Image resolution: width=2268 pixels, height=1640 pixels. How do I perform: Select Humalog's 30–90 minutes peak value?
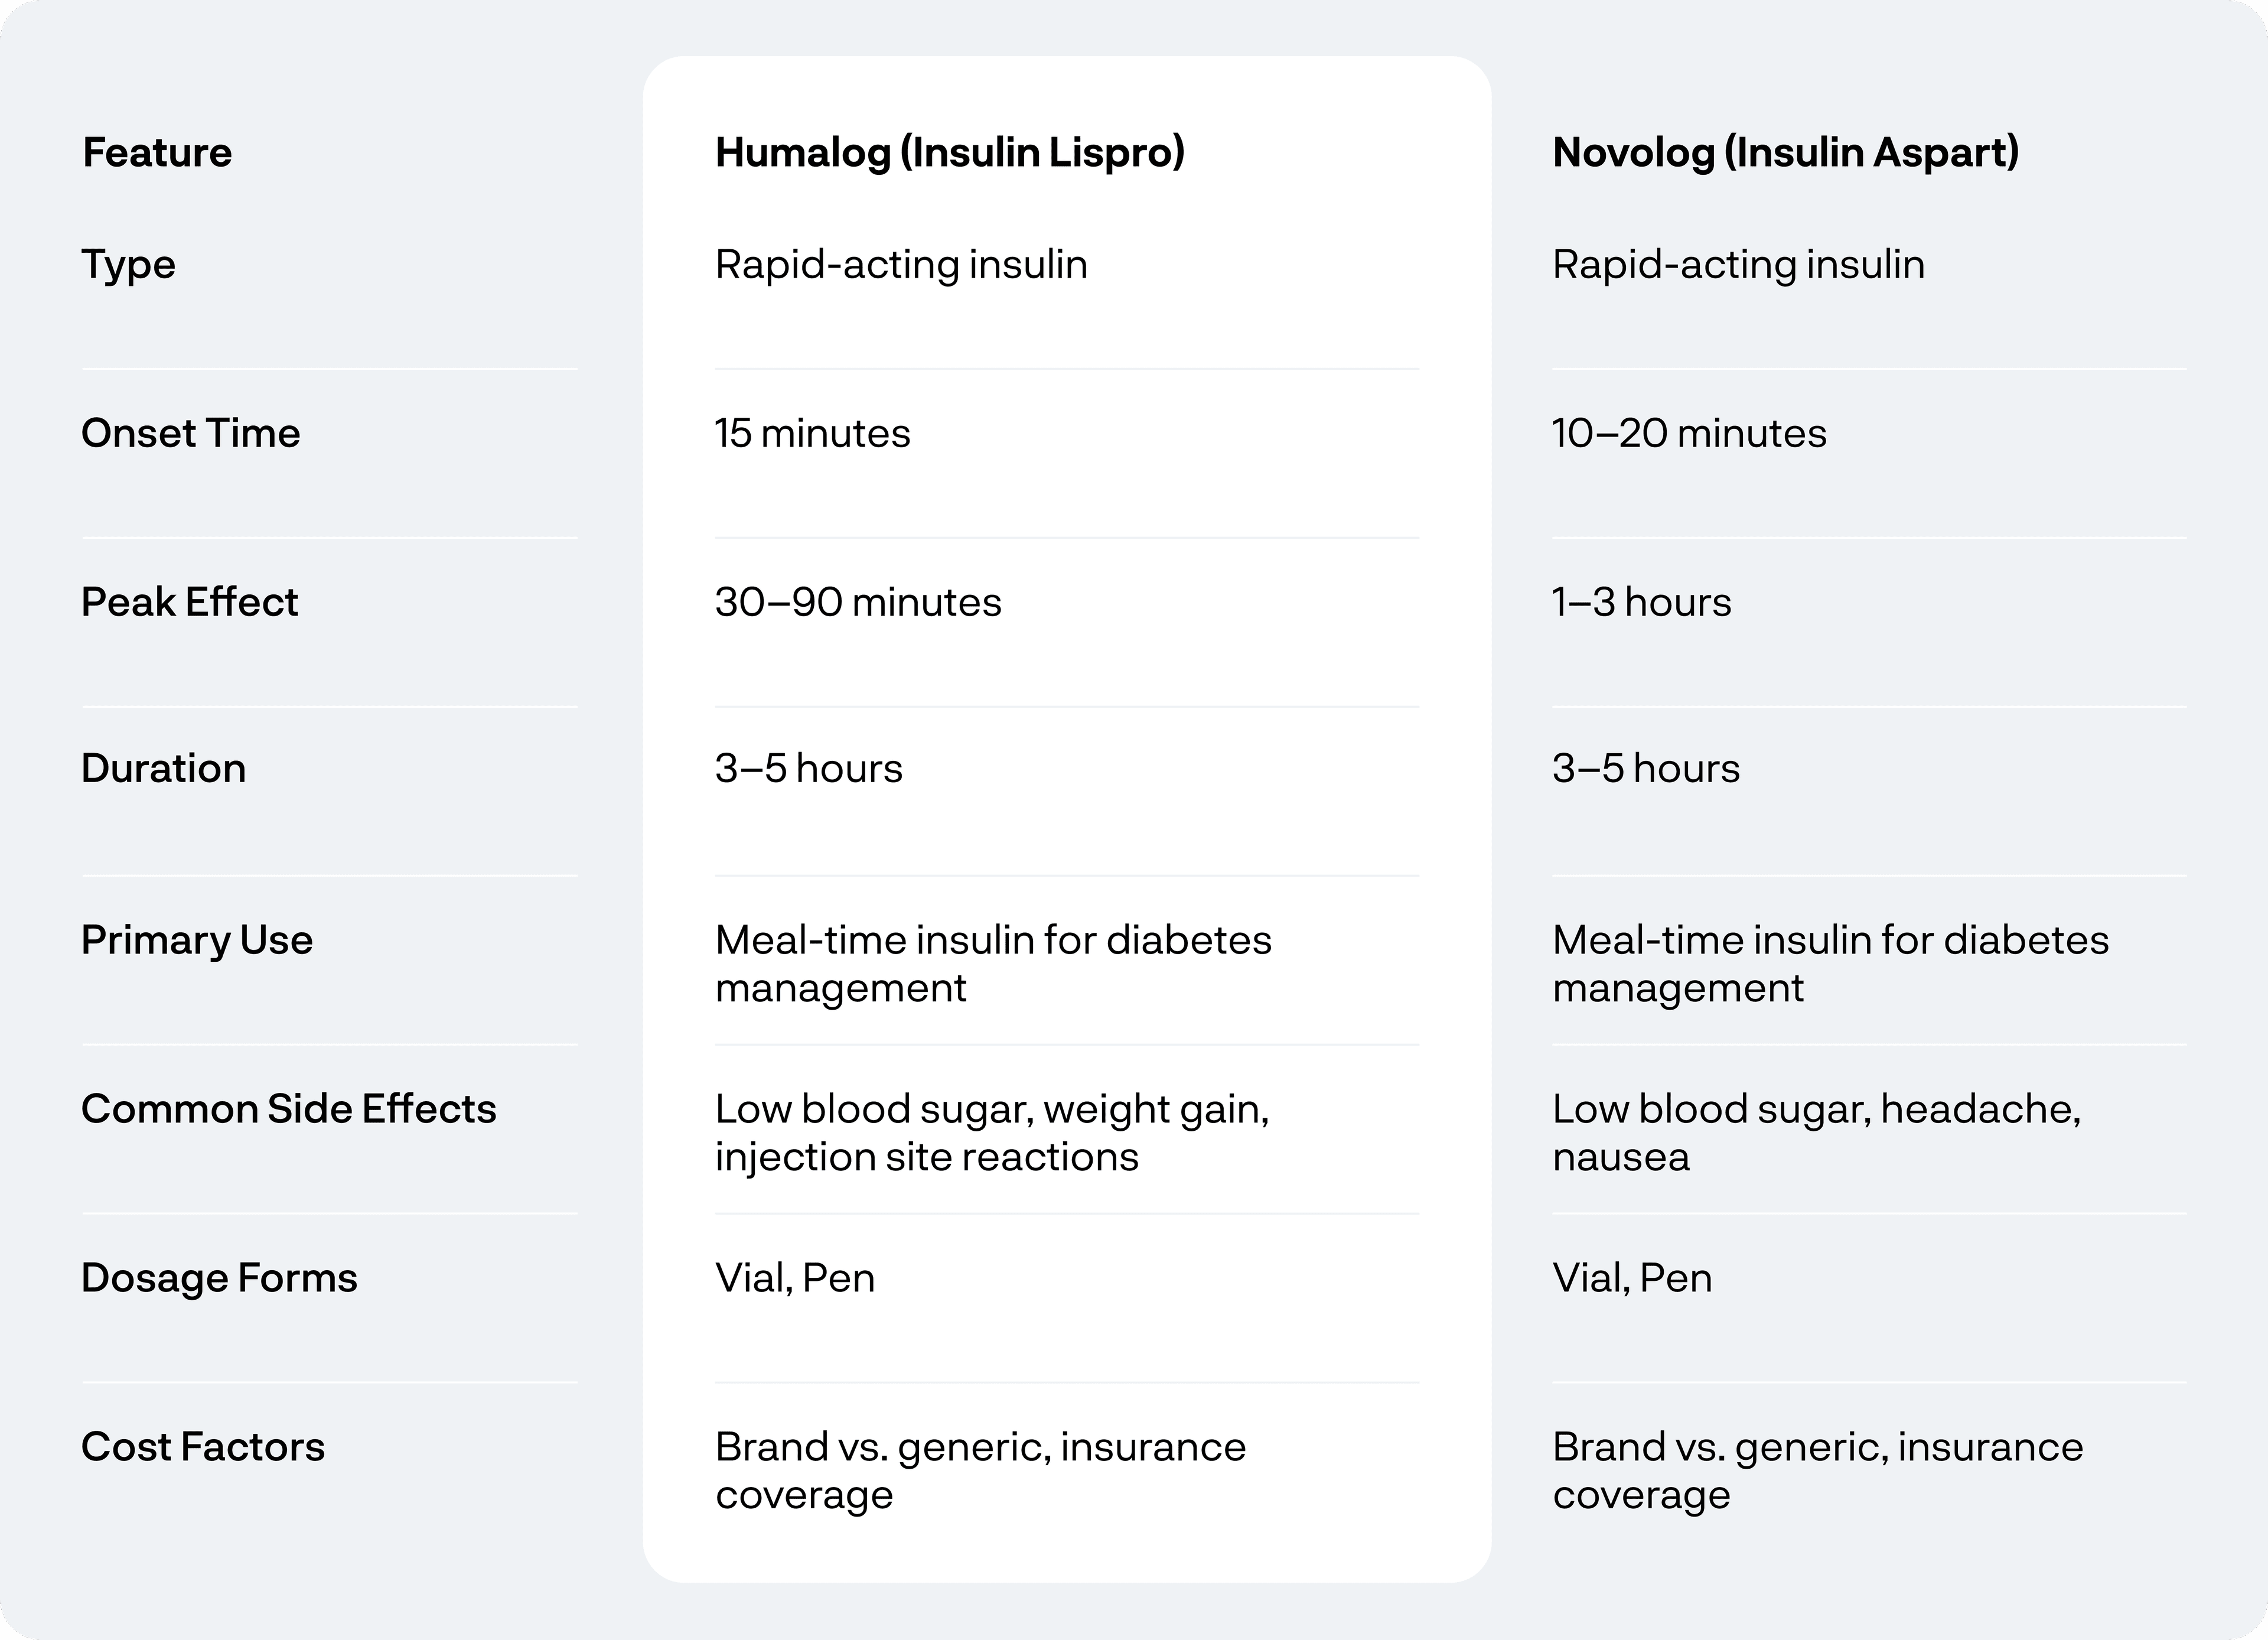click(x=858, y=603)
